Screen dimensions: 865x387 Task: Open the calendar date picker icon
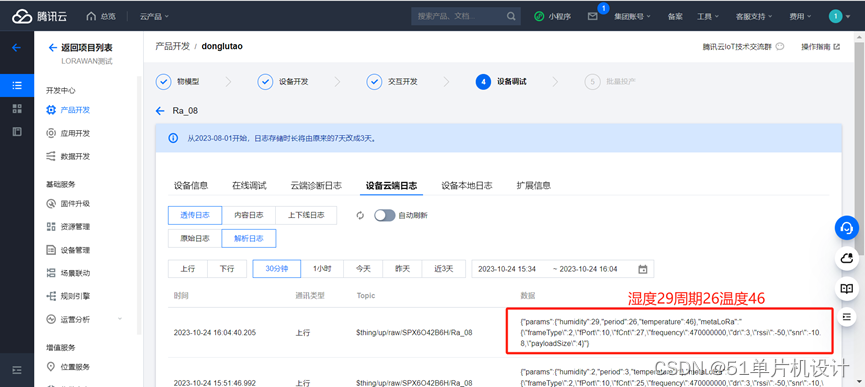tap(643, 269)
